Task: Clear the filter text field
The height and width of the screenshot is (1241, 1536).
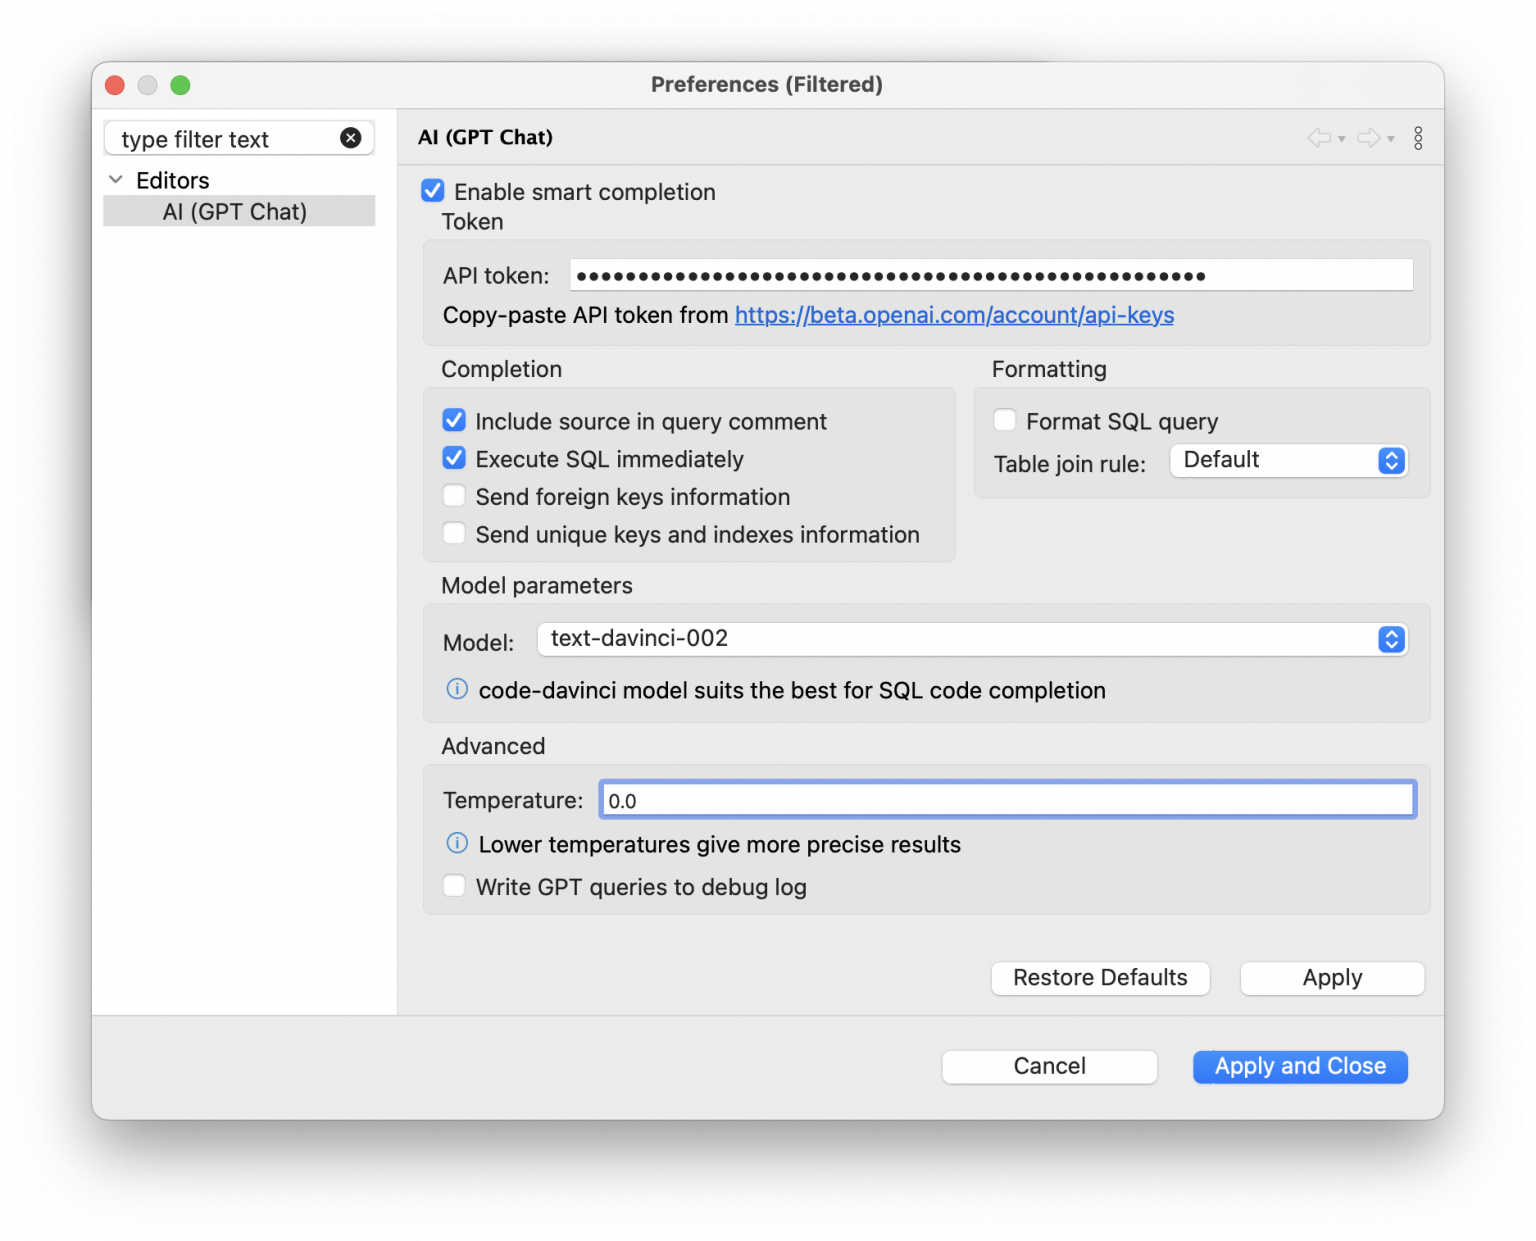Action: pyautogui.click(x=351, y=138)
